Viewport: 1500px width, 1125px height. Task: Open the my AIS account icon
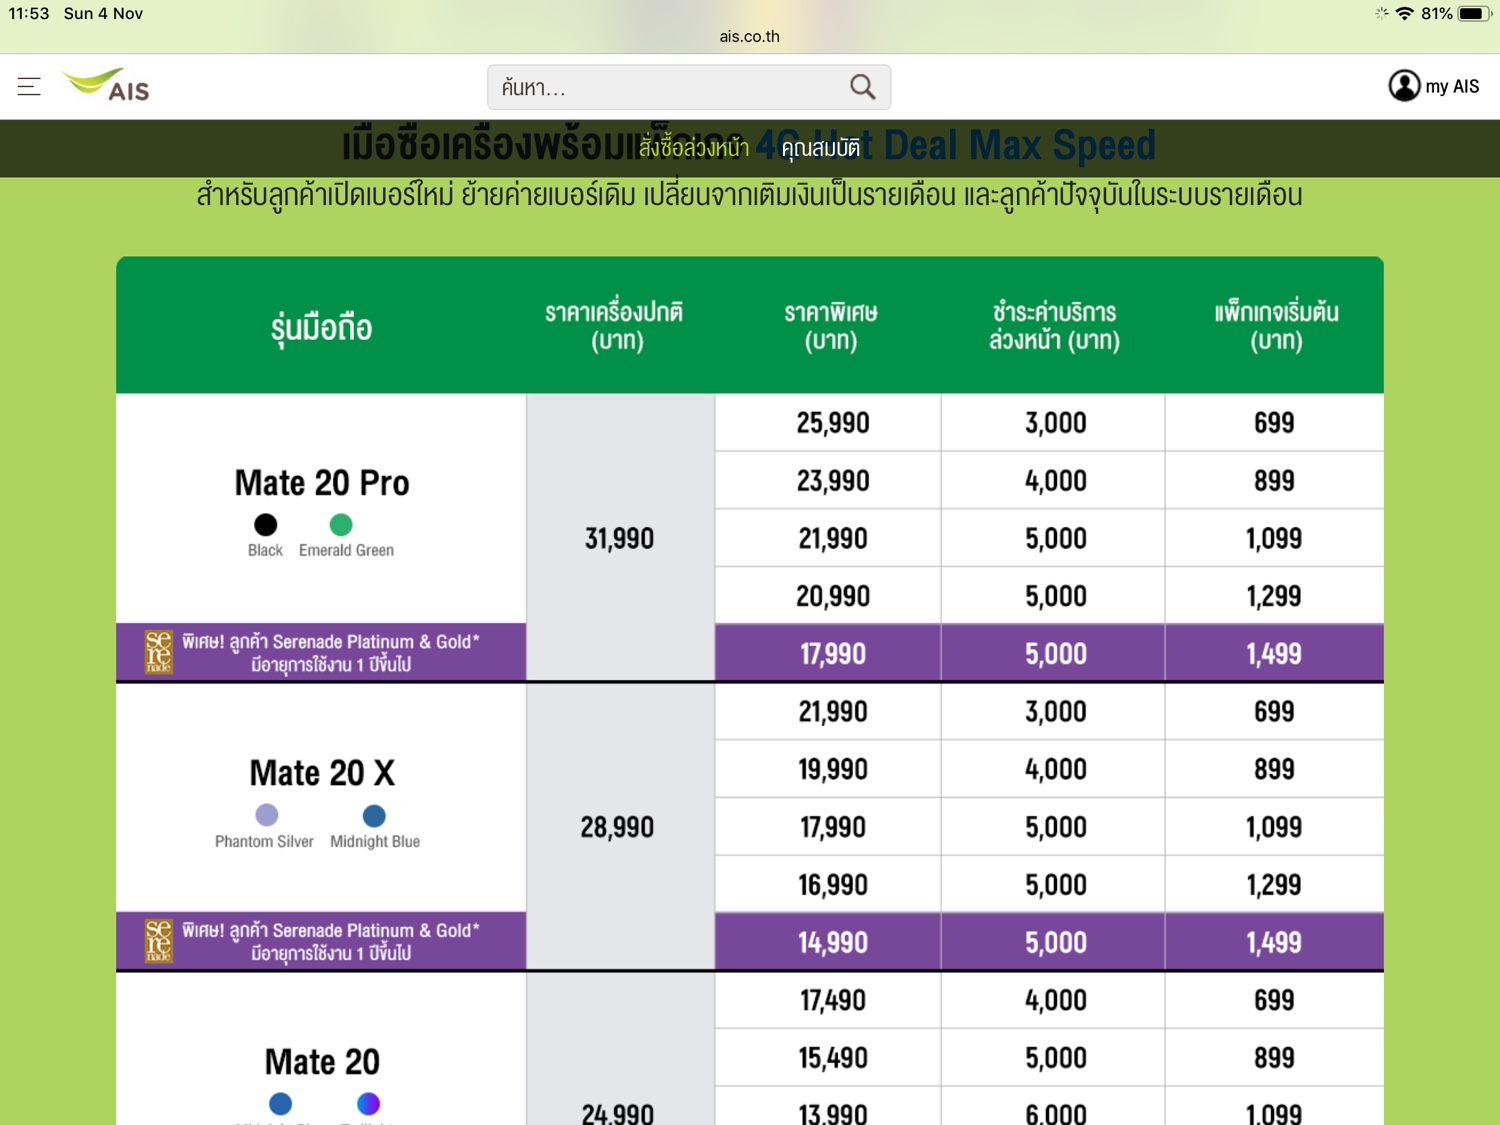click(x=1404, y=86)
